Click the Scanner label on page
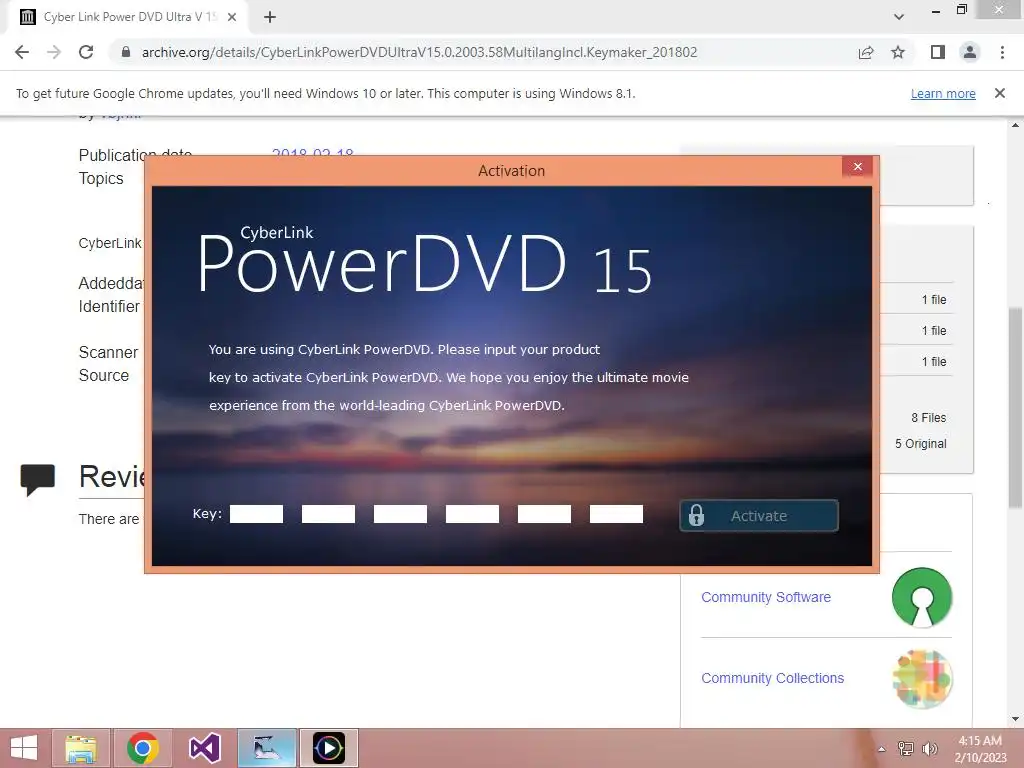Image resolution: width=1024 pixels, height=768 pixels. click(x=108, y=353)
